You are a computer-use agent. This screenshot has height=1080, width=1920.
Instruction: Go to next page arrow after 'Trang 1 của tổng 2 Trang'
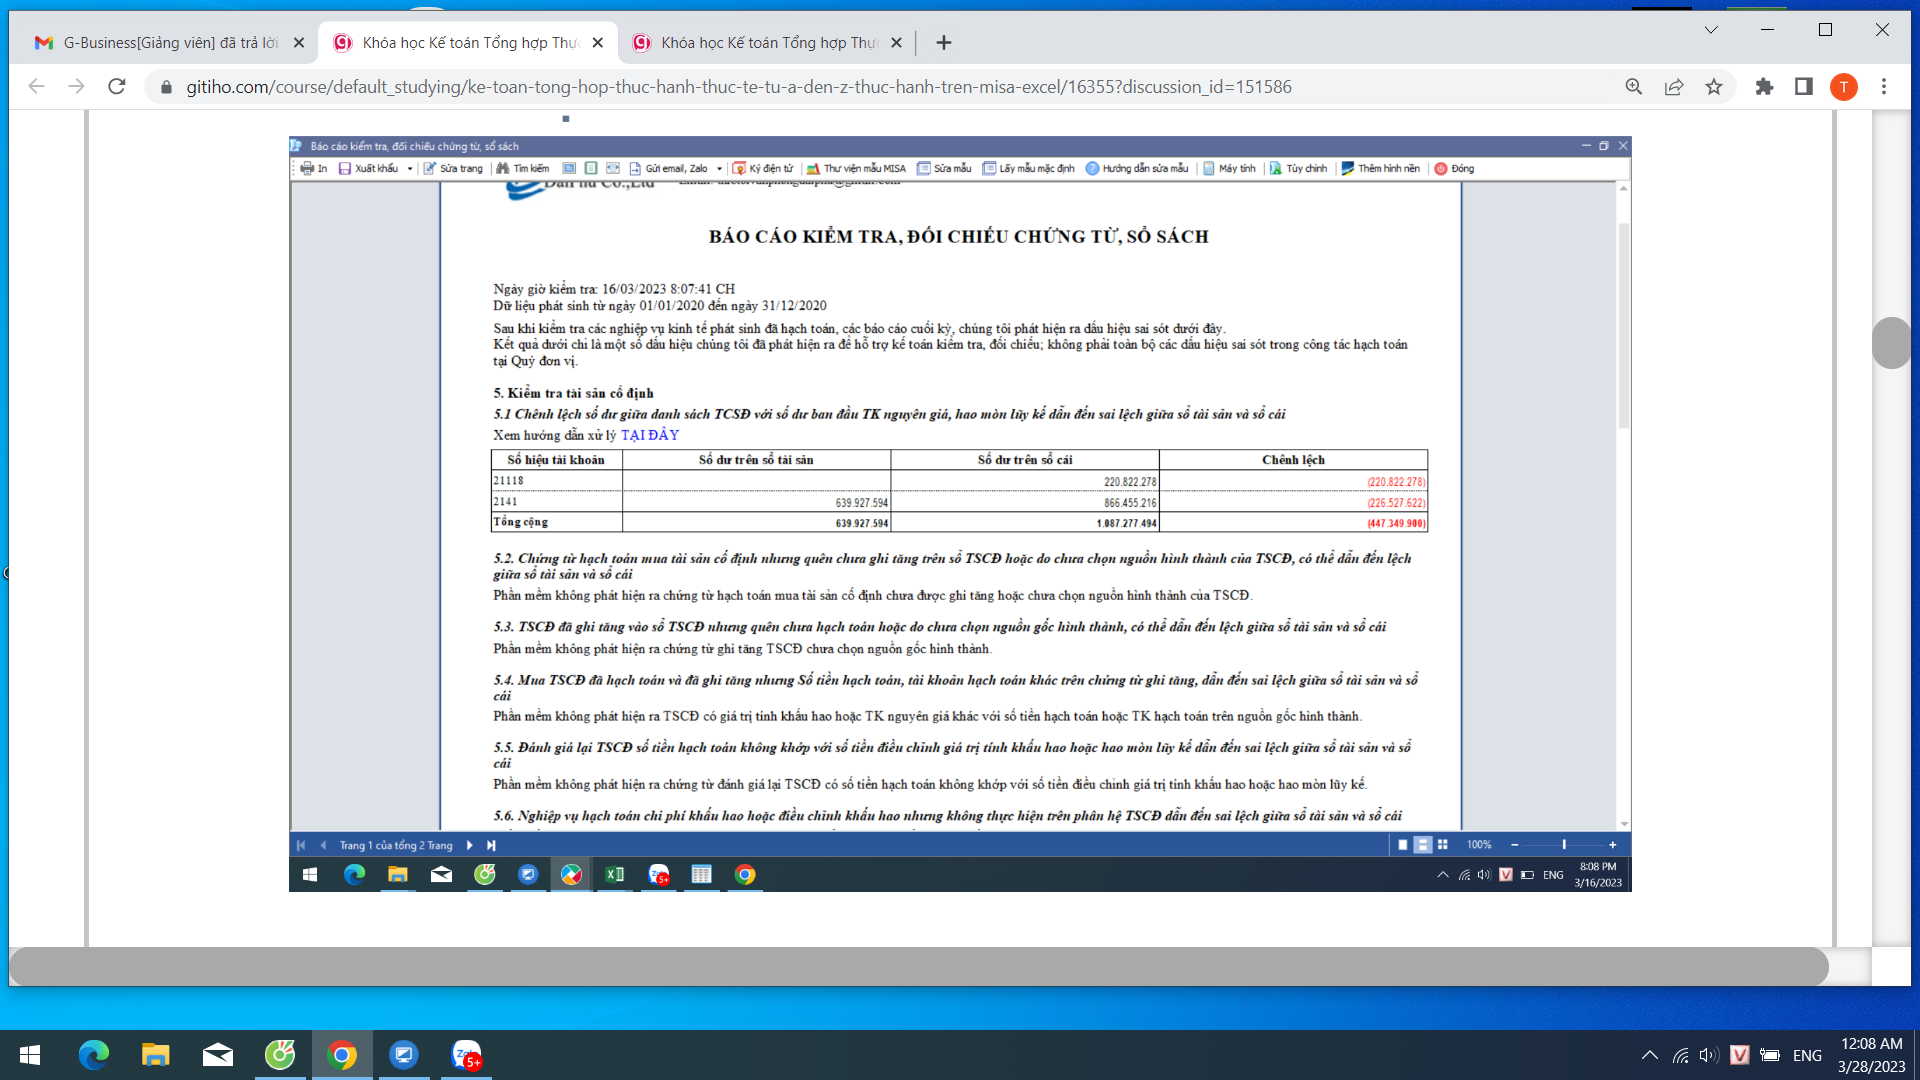point(469,845)
